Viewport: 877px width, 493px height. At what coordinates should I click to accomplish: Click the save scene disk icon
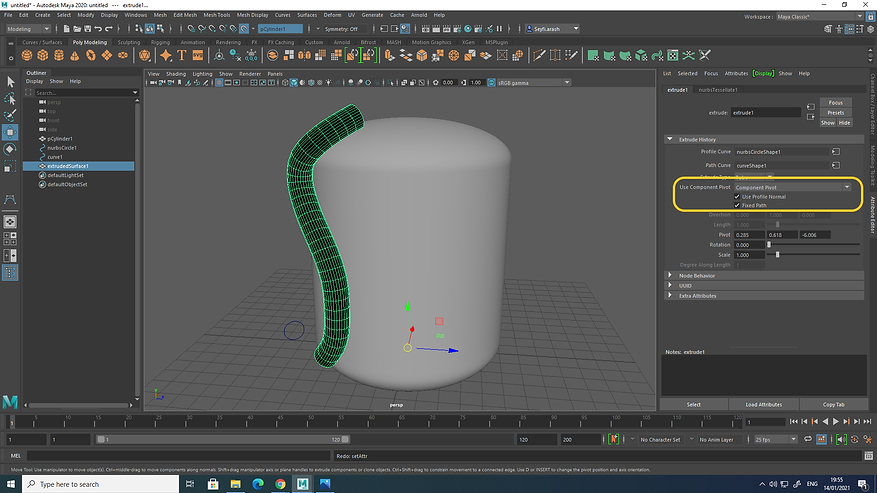coord(88,29)
